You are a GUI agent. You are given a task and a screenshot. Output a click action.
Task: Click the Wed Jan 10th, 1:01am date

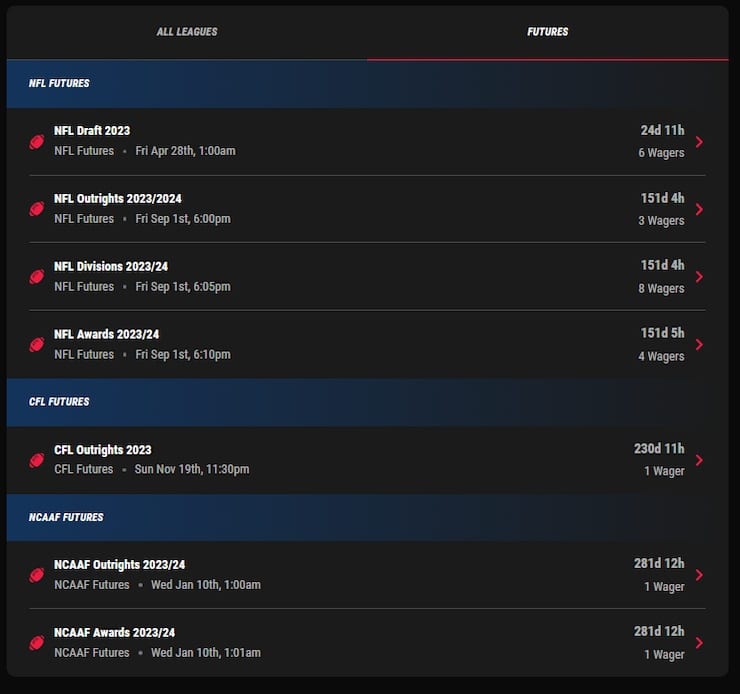pos(206,653)
